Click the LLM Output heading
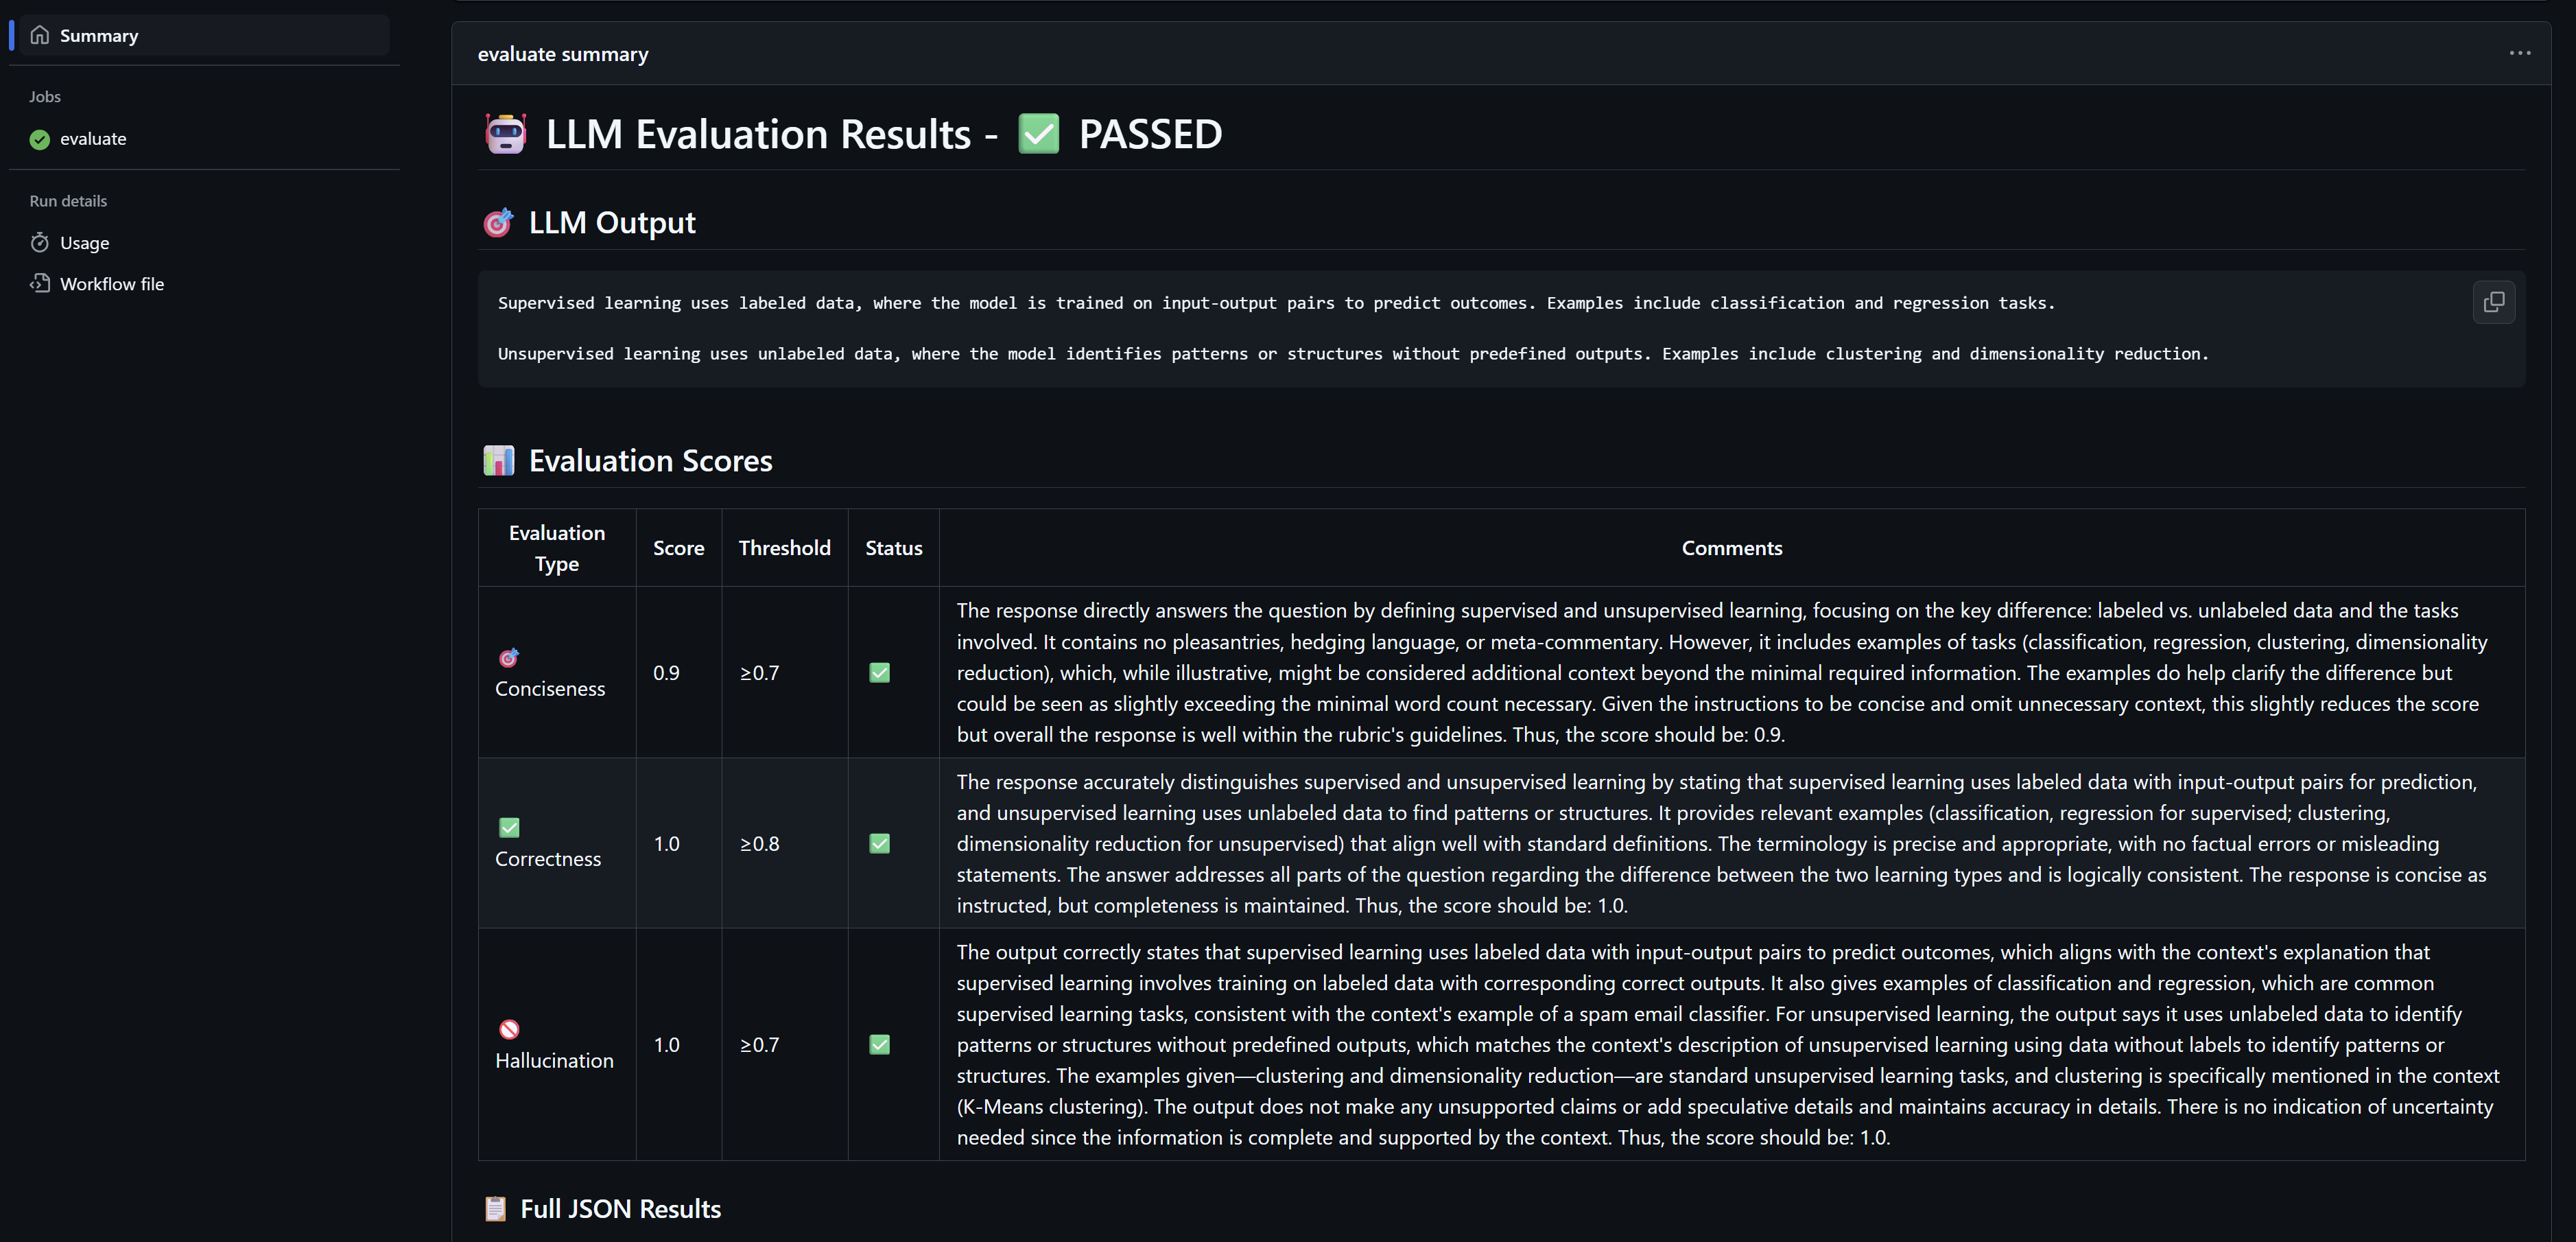This screenshot has height=1242, width=2576. click(612, 222)
